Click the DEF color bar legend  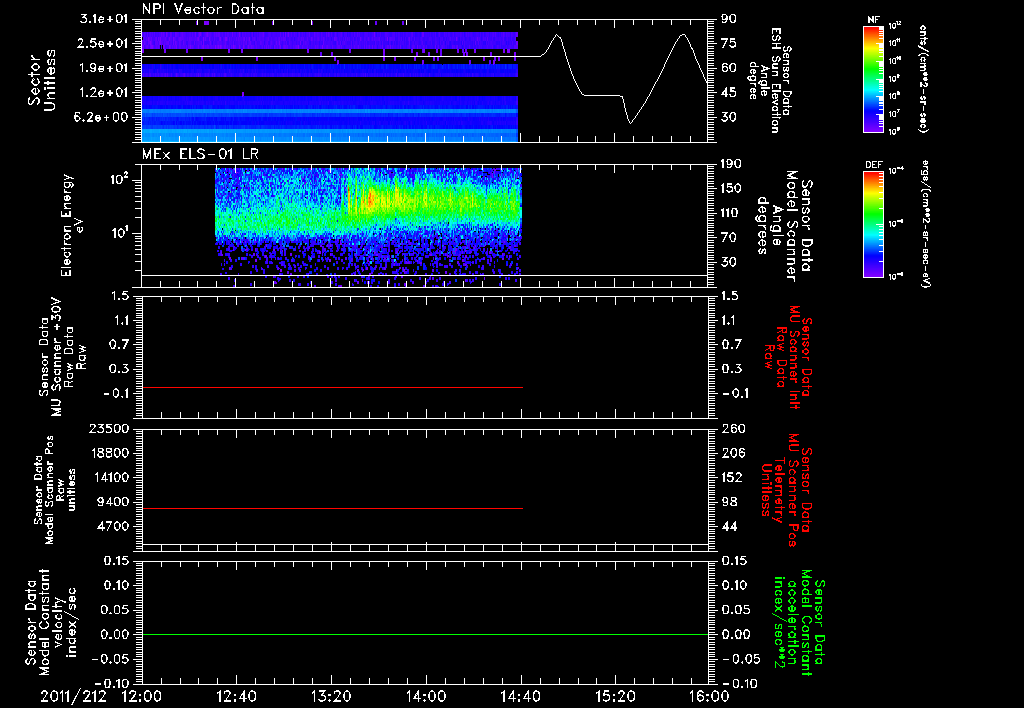[x=874, y=224]
